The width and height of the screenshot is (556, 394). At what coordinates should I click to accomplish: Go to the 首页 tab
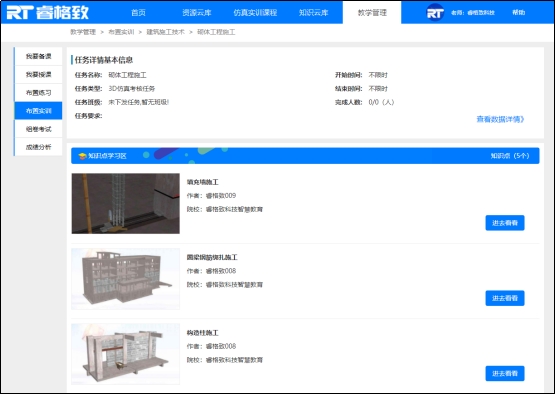pyautogui.click(x=138, y=12)
